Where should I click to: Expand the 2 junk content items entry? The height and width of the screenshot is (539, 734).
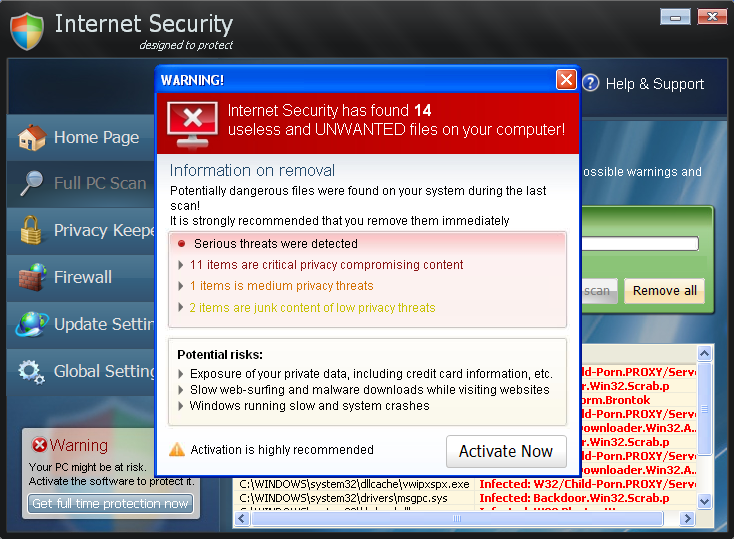pyautogui.click(x=181, y=308)
